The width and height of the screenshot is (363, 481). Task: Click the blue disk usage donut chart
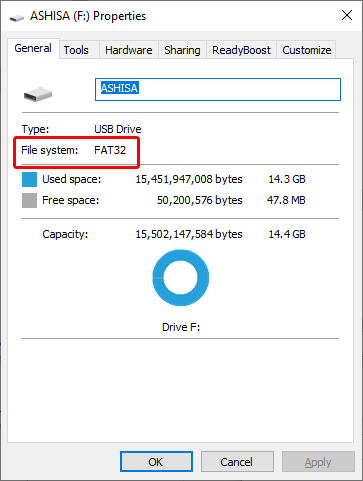coord(181,278)
